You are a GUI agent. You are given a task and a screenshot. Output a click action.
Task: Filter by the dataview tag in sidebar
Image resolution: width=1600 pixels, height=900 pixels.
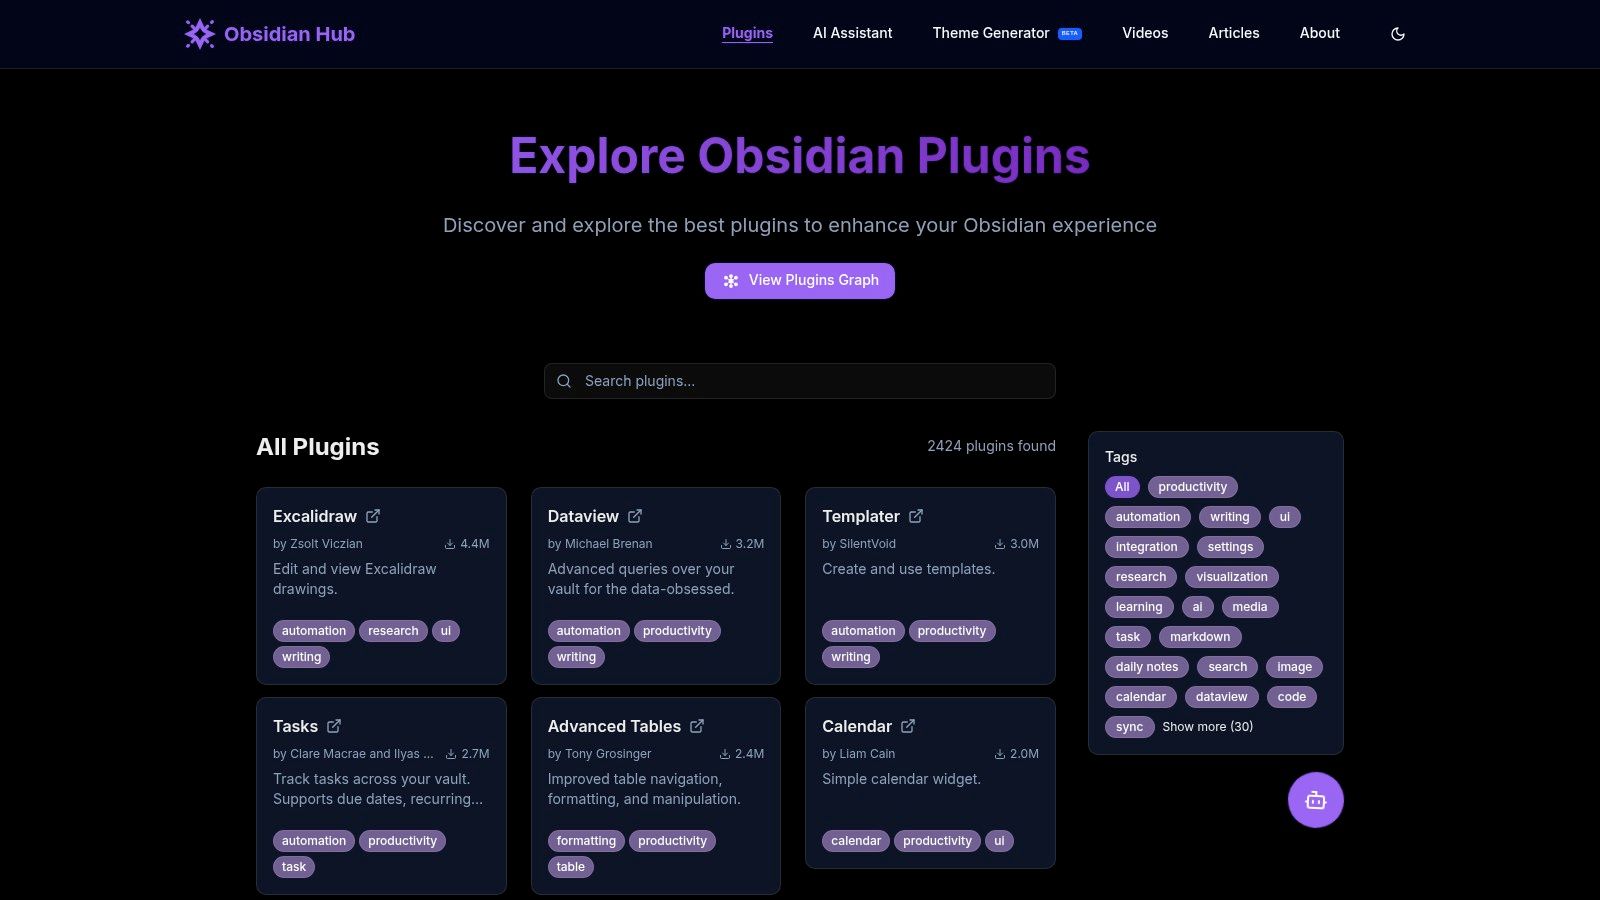point(1221,697)
